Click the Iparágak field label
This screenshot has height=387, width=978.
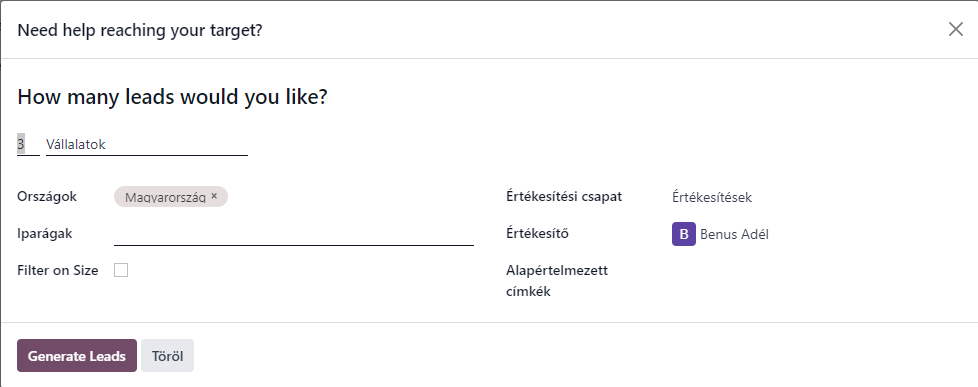click(45, 234)
